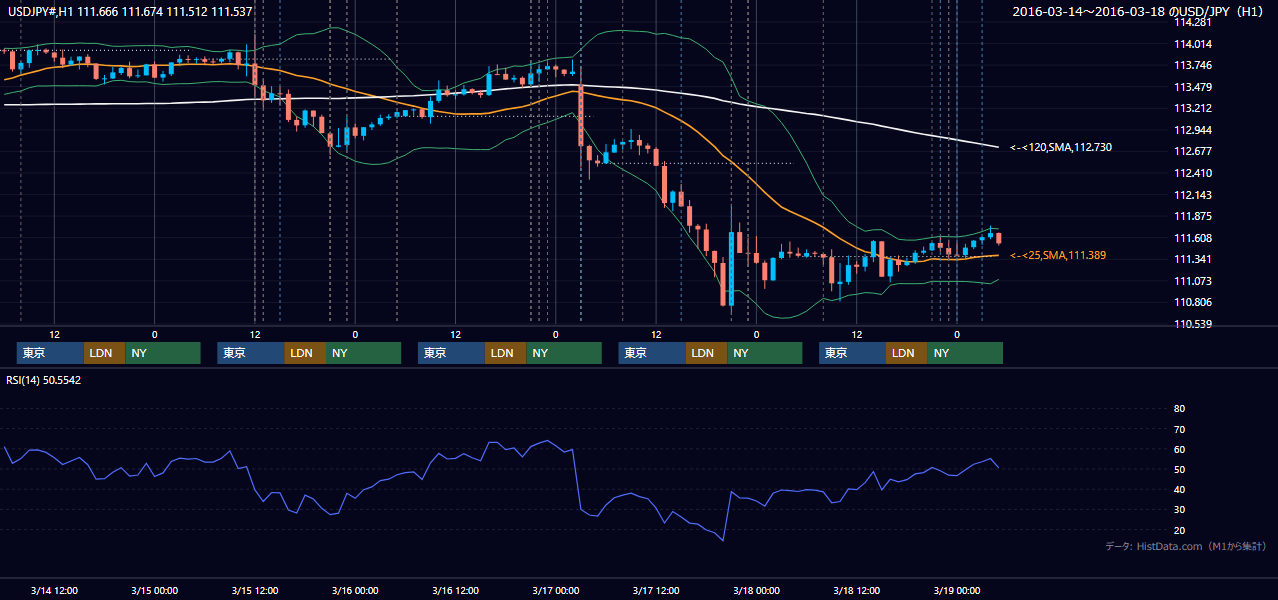Click the RSI scale level 50
Image resolution: width=1278 pixels, height=600 pixels.
point(1179,469)
